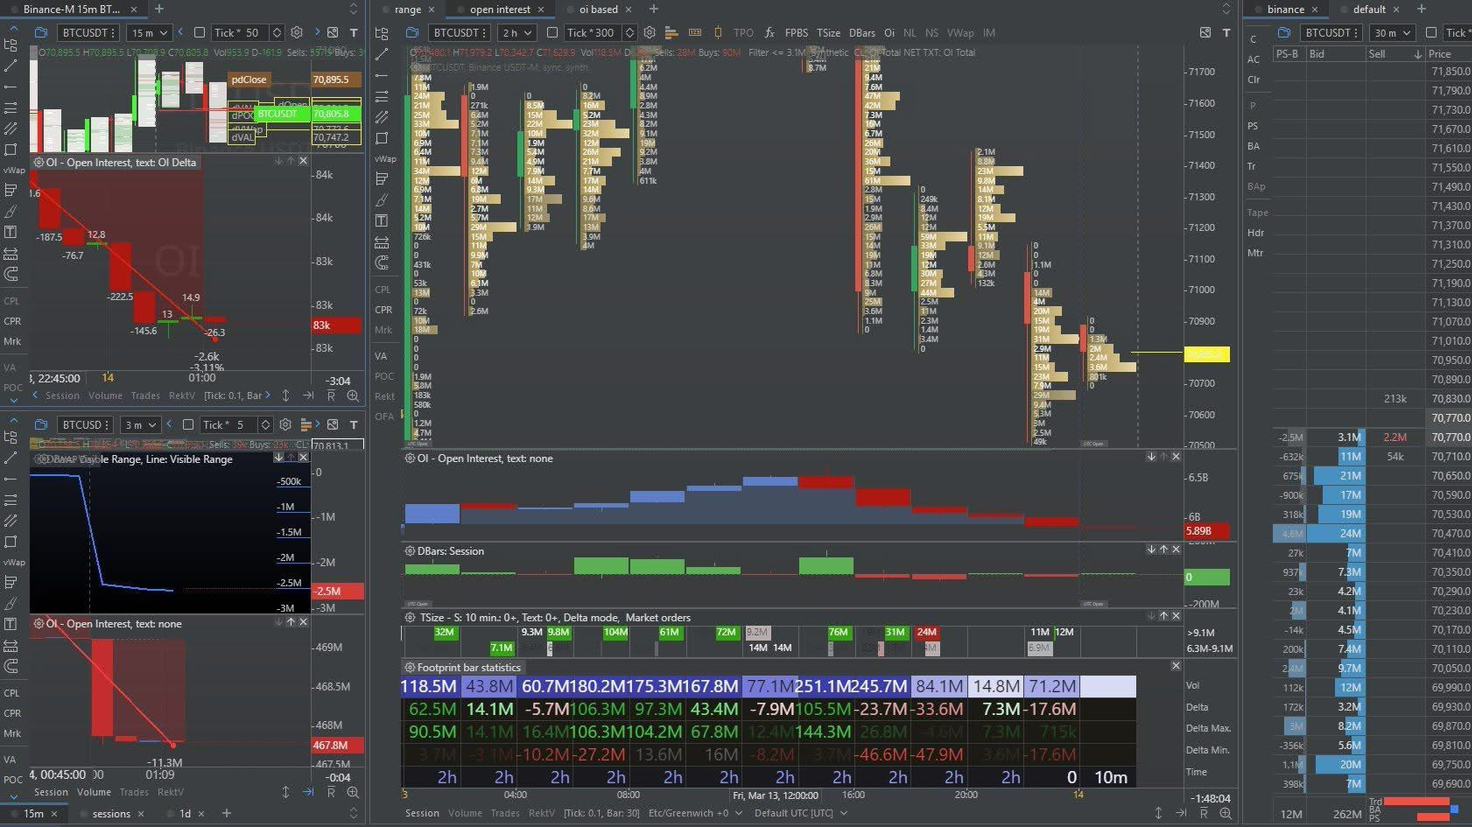Click the Tick * 50 input field
This screenshot has width=1472, height=827.
240,33
